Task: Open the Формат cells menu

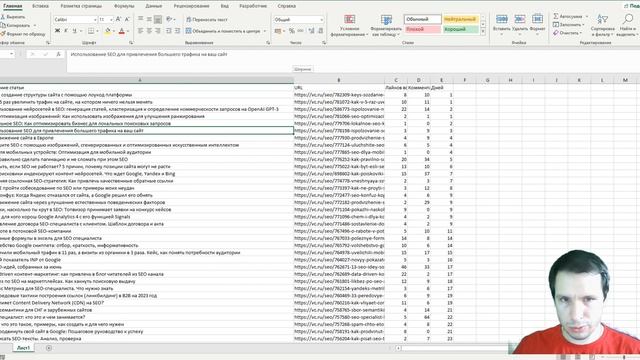Action: click(538, 24)
